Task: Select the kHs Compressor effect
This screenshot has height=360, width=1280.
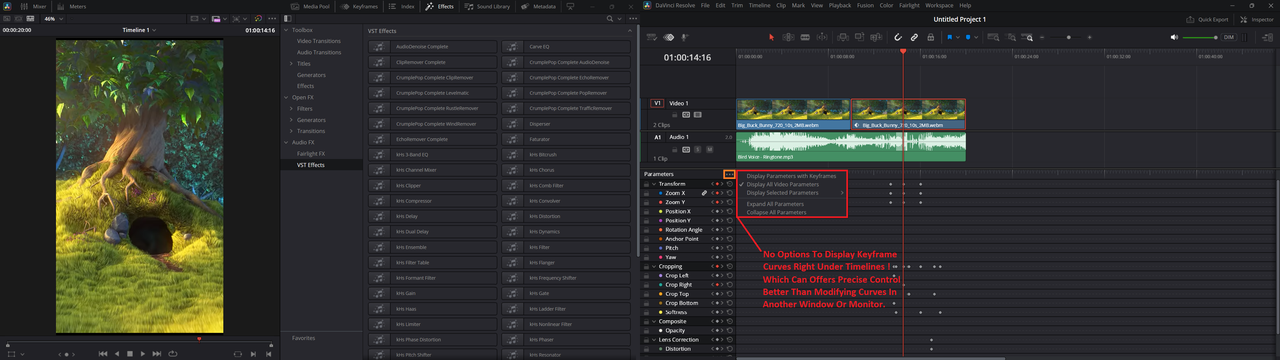Action: pos(432,201)
